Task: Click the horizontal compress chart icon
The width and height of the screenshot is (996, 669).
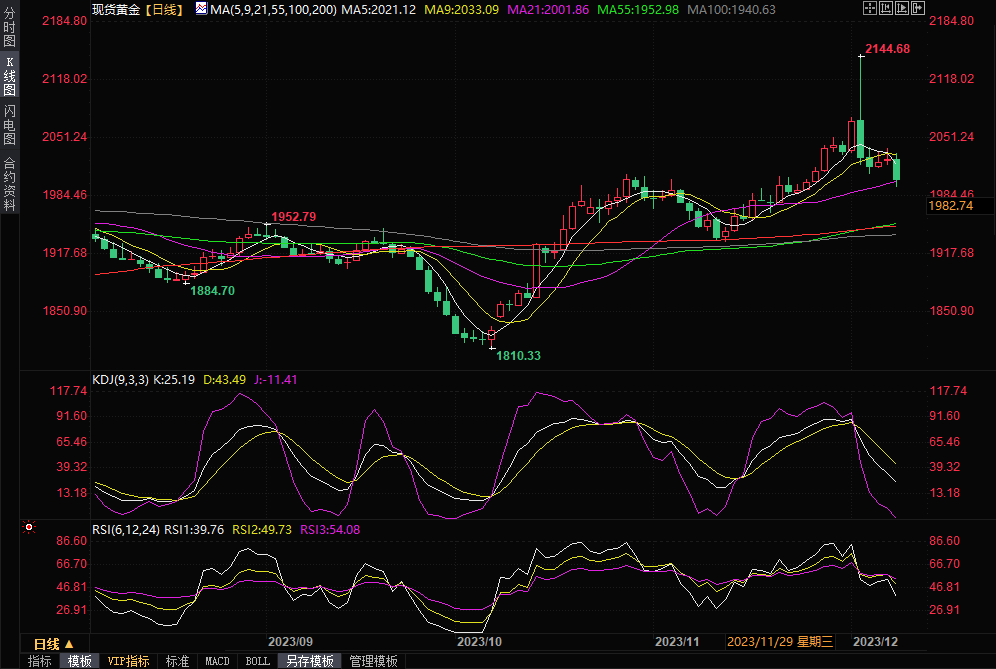Action: [x=888, y=8]
